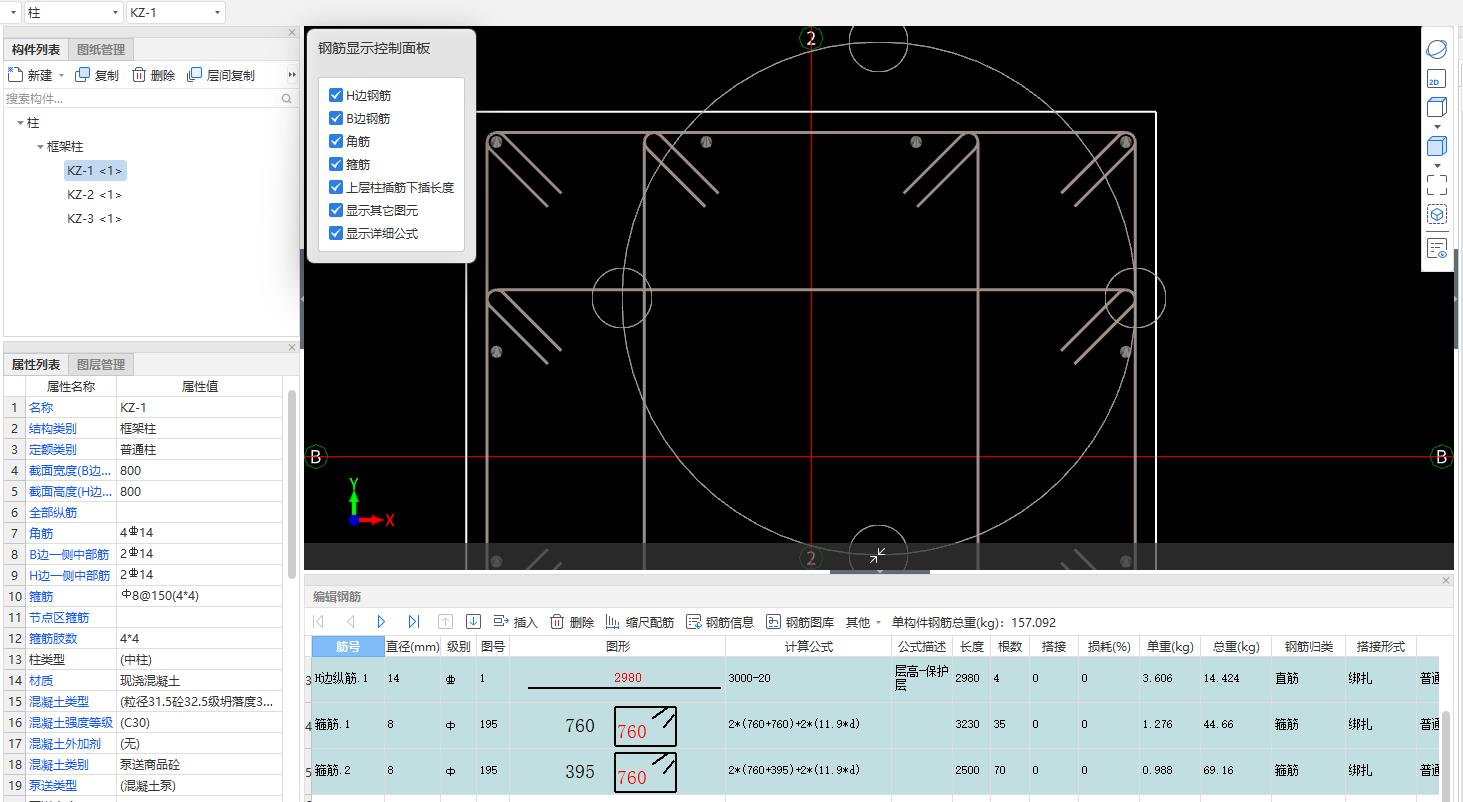The image size is (1463, 802).
Task: Click the search magnifier icon
Action: 287,99
